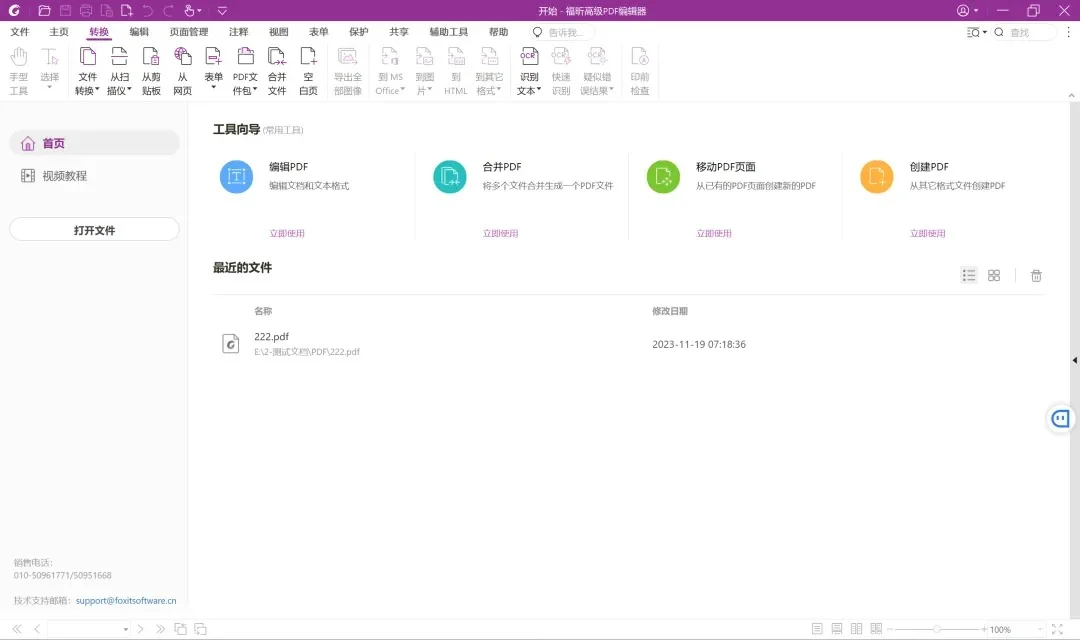This screenshot has height=640, width=1080.
Task: Click the 名称 column header
Action: coord(263,311)
